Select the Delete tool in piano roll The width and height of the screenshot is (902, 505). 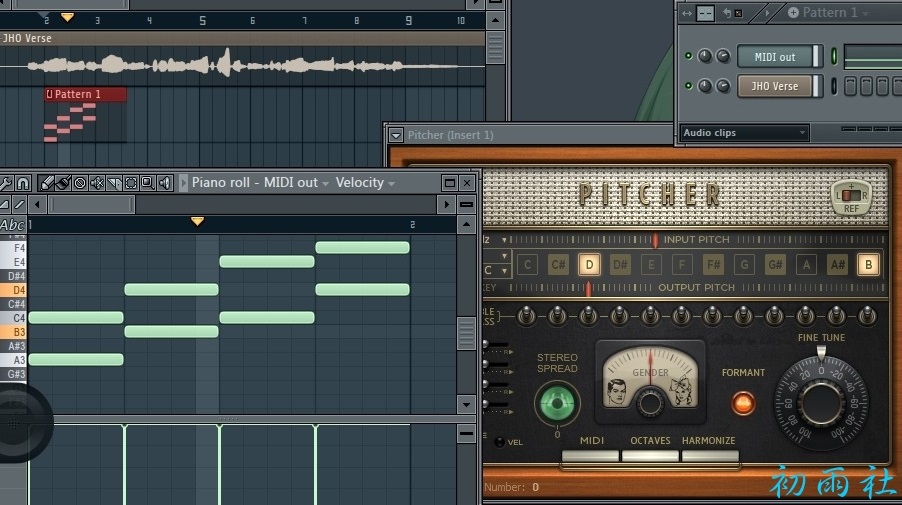pyautogui.click(x=80, y=183)
